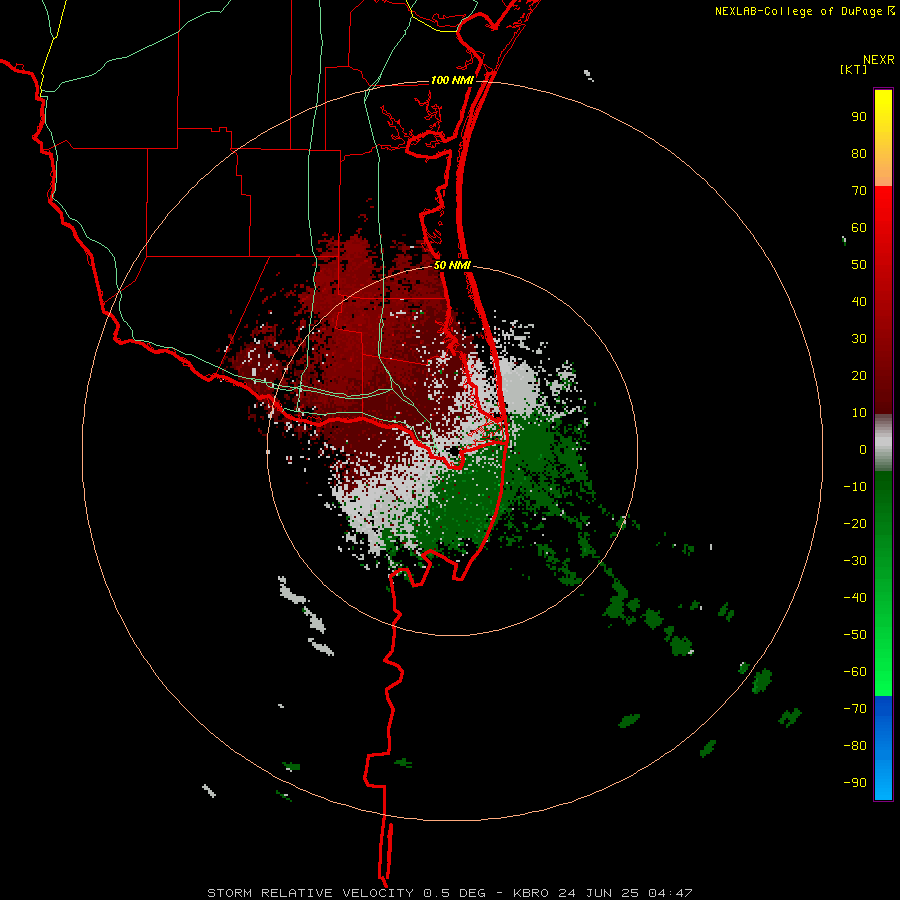Click the -70 knot label on the scale
Screen dimensions: 900x900
855,709
